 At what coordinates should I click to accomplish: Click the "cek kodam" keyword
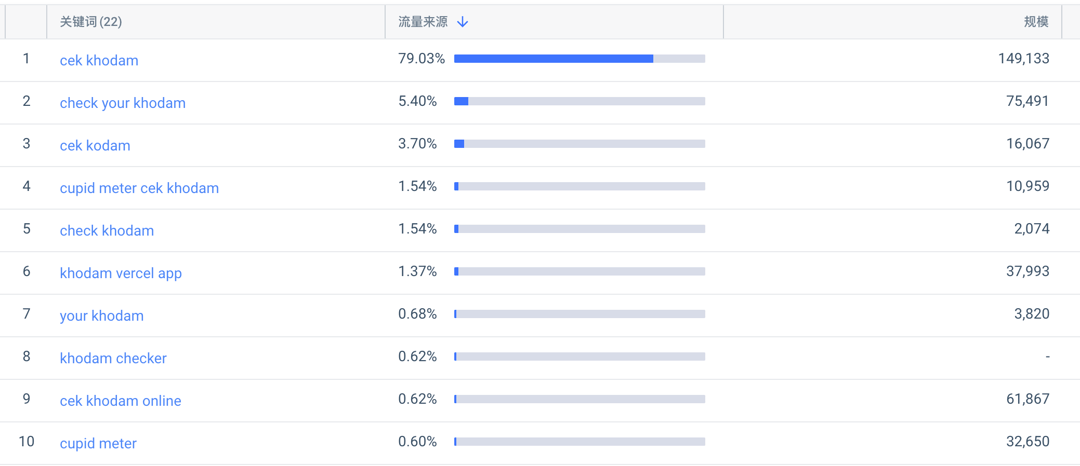point(95,145)
